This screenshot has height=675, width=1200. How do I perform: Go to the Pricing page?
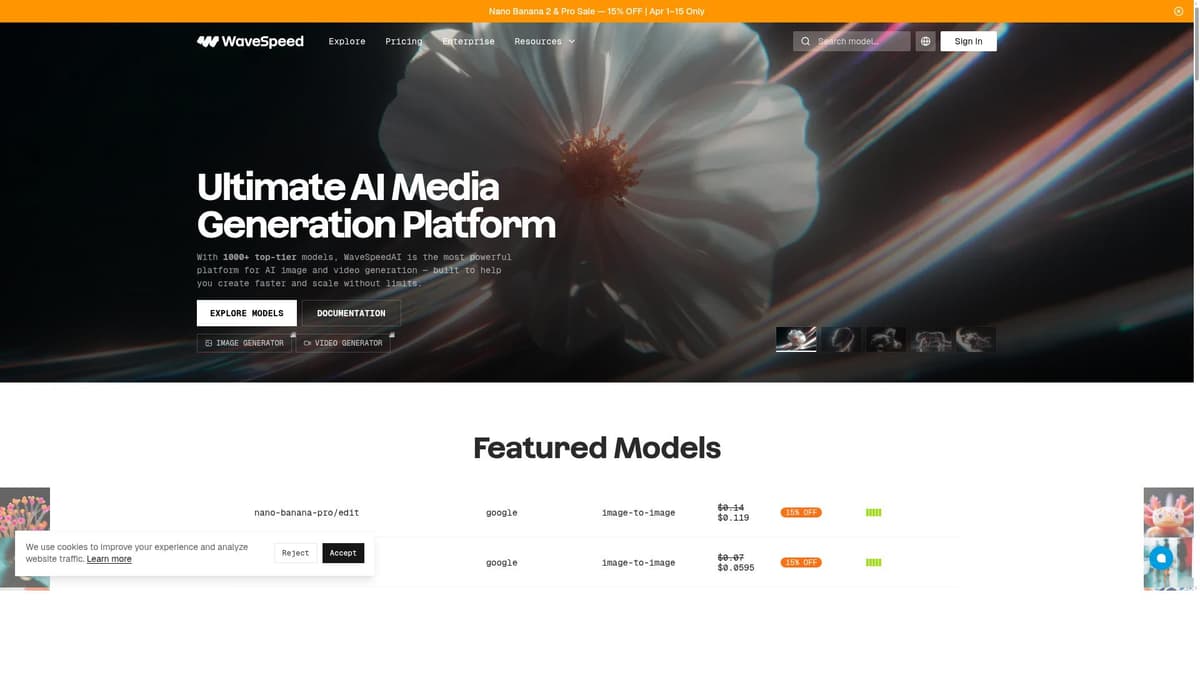[403, 41]
